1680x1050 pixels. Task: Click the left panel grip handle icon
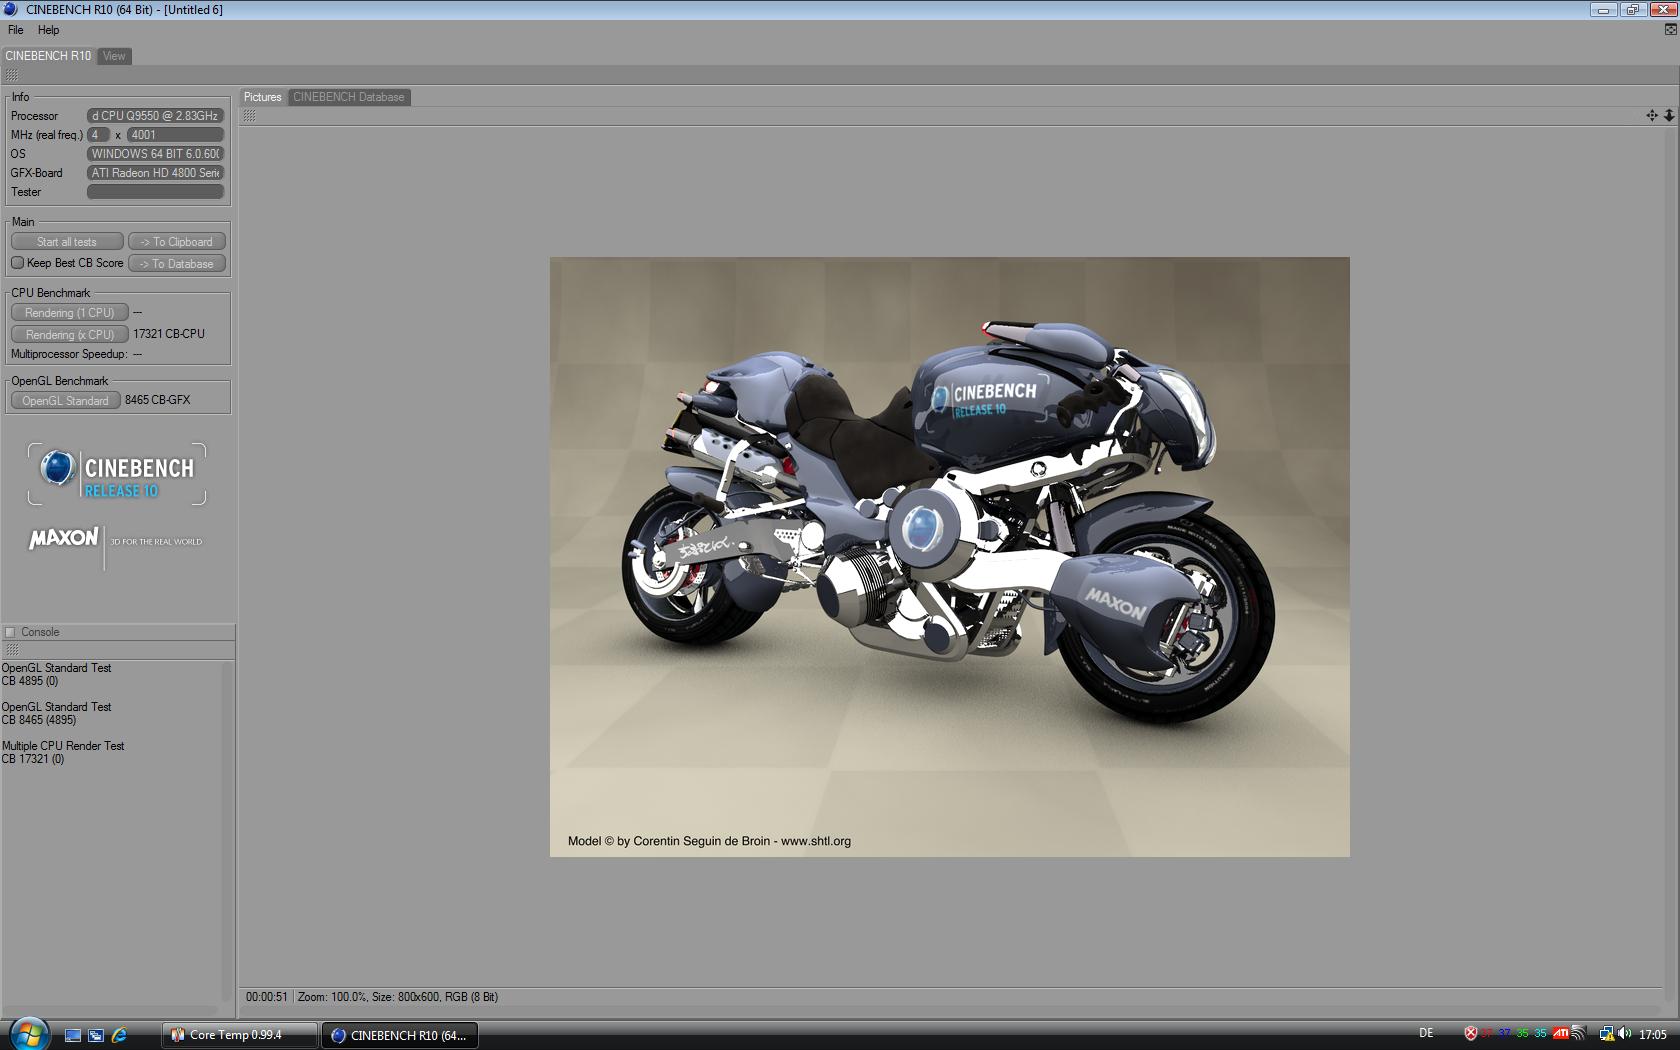point(11,75)
